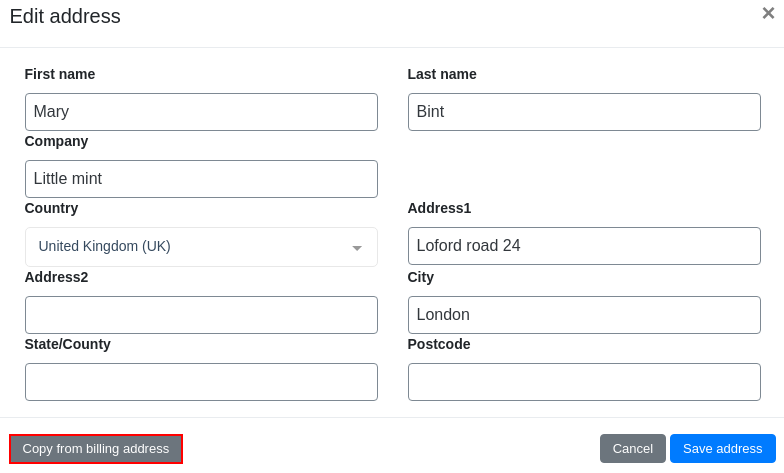The height and width of the screenshot is (473, 784).
Task: Focus the empty State/County input
Action: (201, 382)
